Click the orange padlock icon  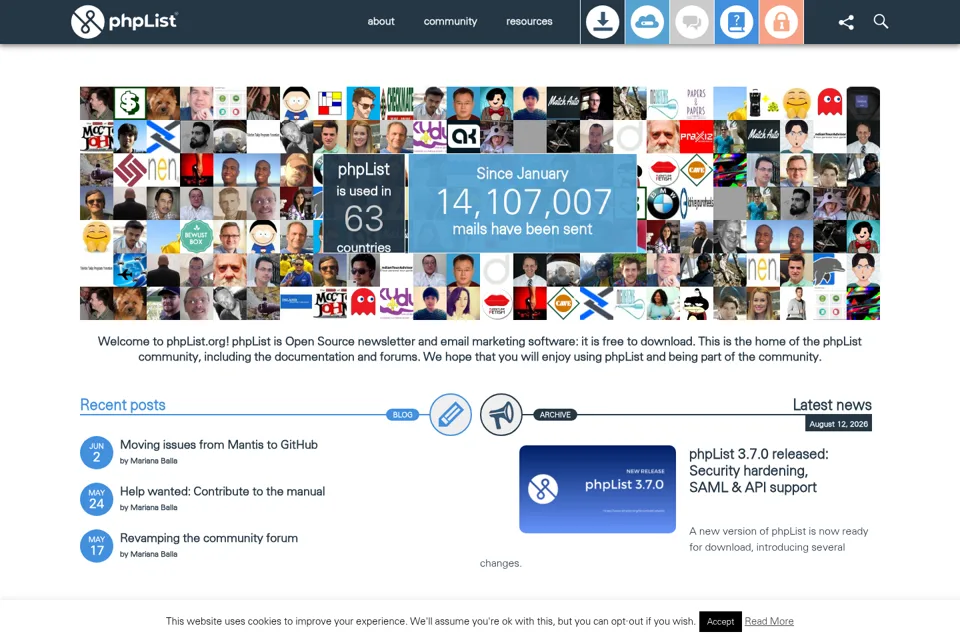click(781, 22)
